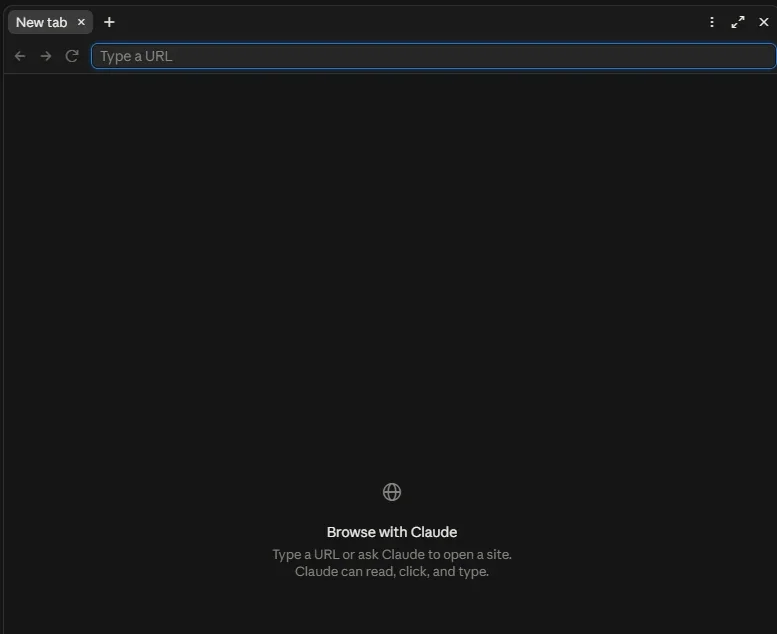Image resolution: width=777 pixels, height=634 pixels.
Task: Close the New tab tab
Action: tap(81, 22)
